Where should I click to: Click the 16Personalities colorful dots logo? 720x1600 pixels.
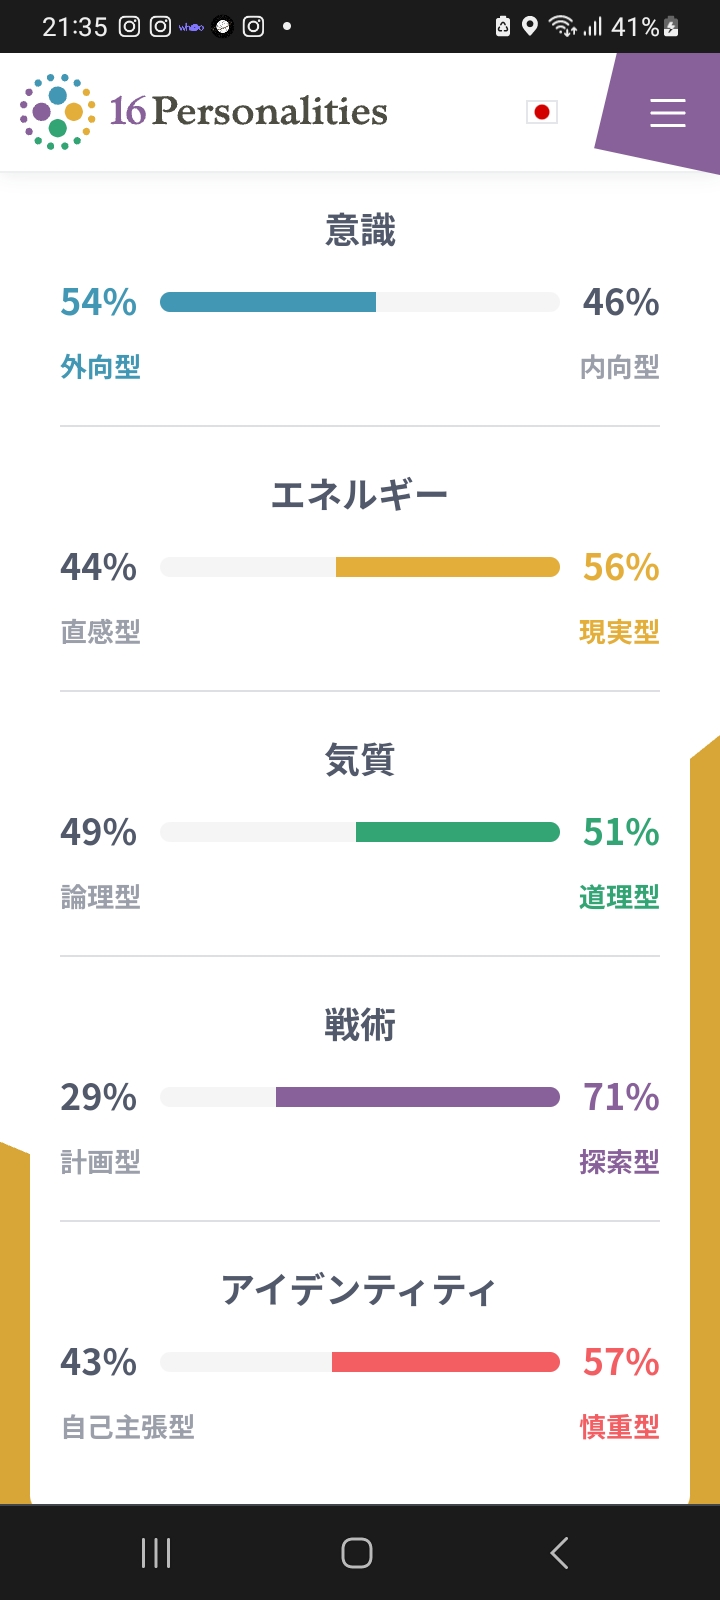point(58,112)
